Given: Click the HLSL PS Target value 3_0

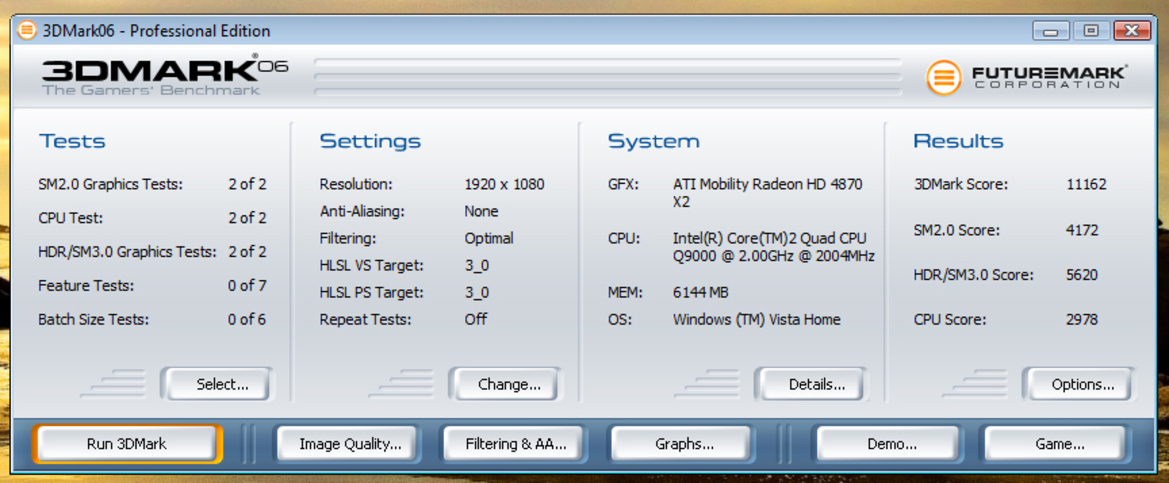Looking at the screenshot, I should coord(476,293).
